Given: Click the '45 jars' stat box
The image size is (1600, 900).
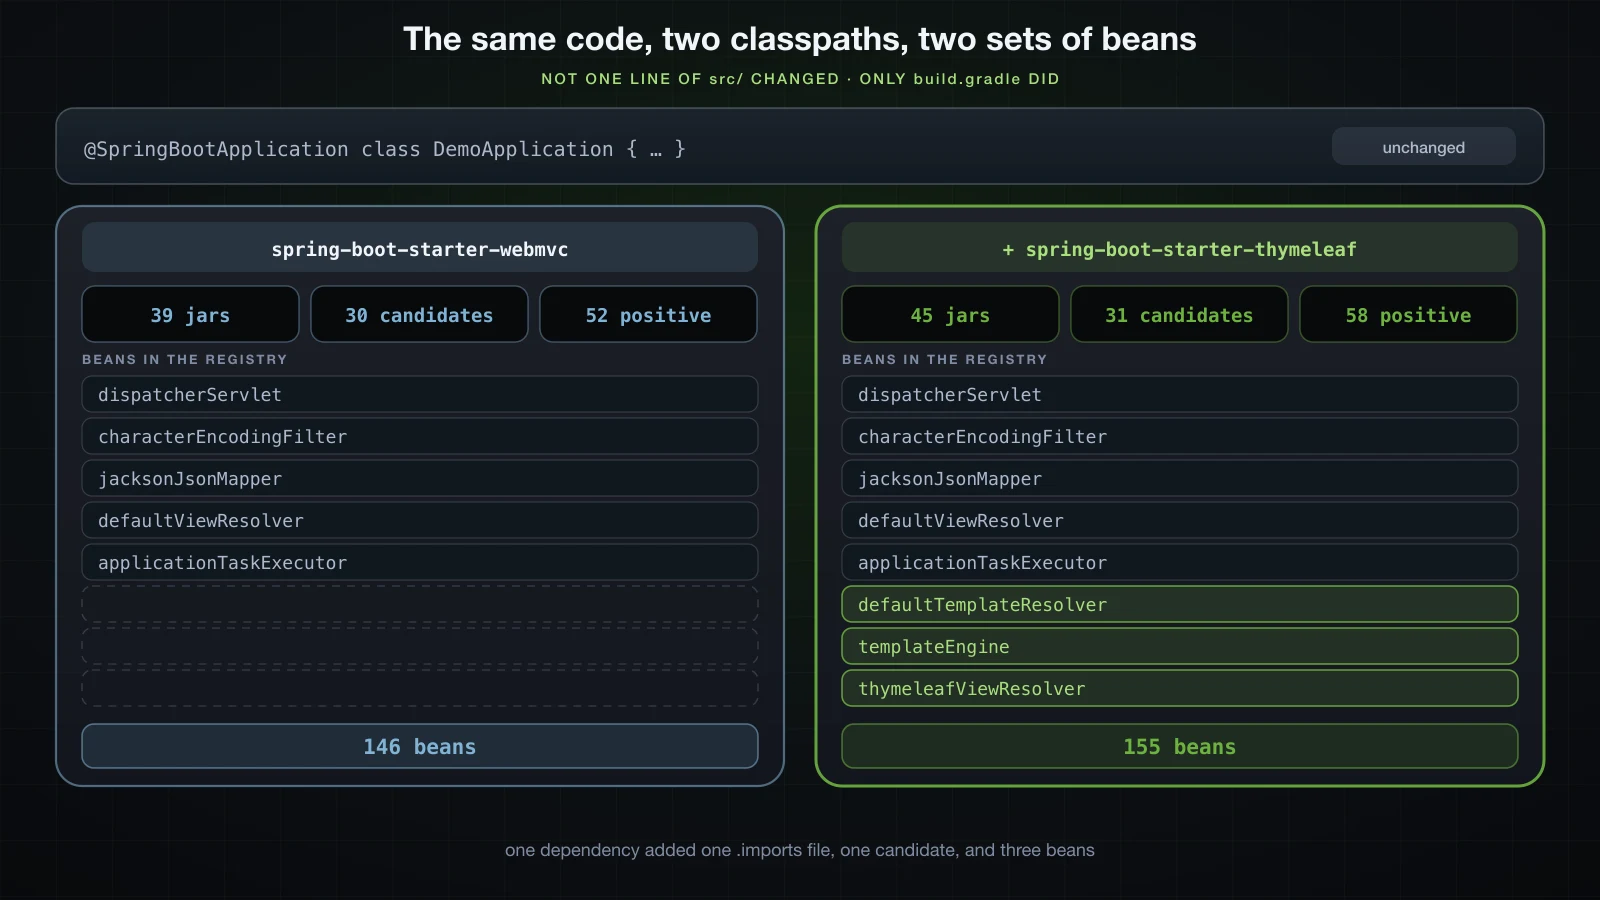Looking at the screenshot, I should click(x=950, y=315).
